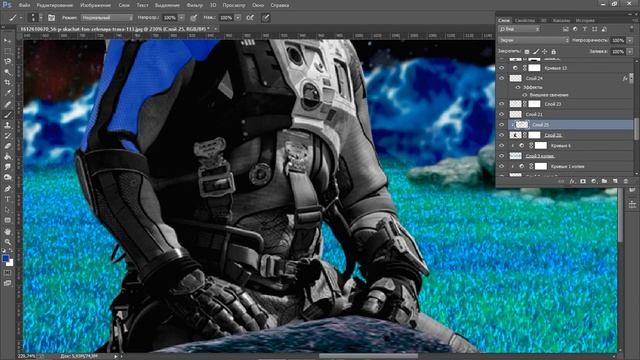Select the Zoom tool
Image resolution: width=640 pixels, height=360 pixels.
click(7, 242)
